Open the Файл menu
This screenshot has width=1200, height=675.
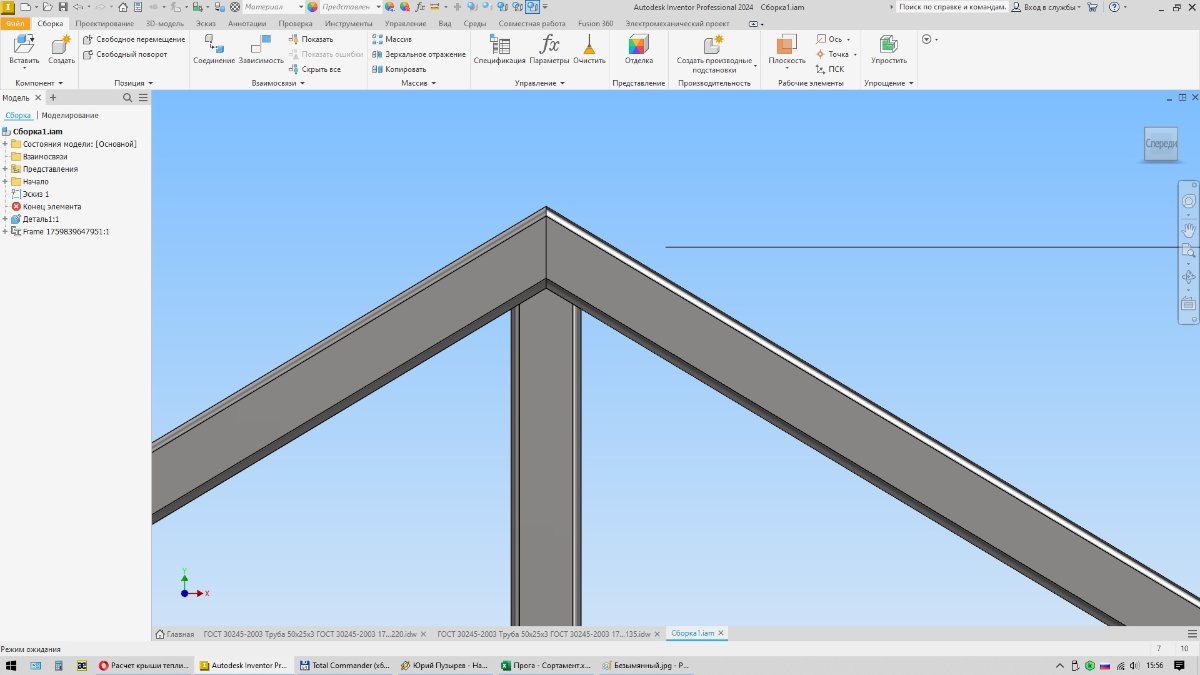(15, 23)
